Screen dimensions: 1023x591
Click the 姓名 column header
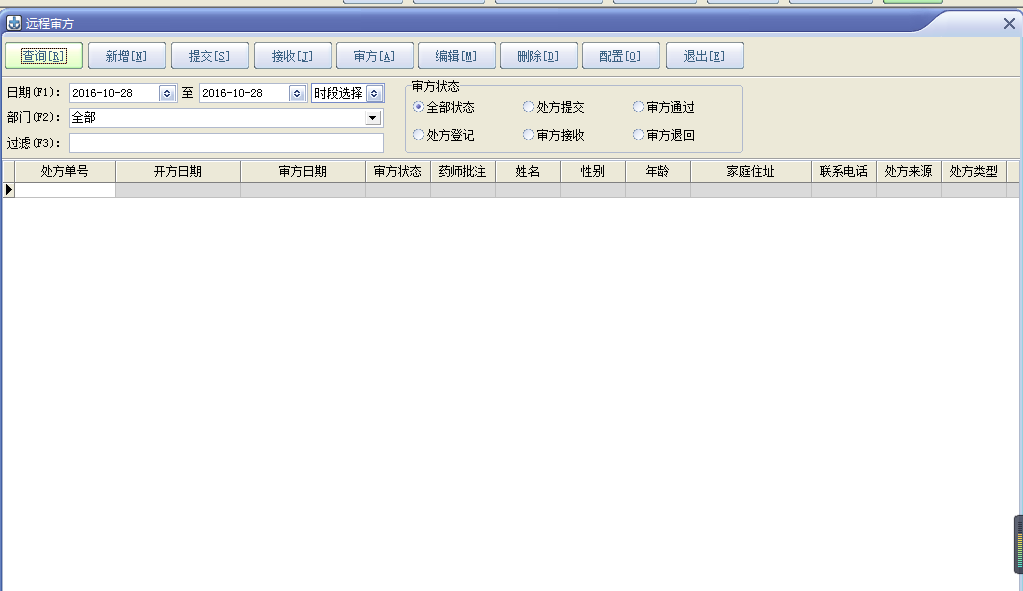[528, 172]
